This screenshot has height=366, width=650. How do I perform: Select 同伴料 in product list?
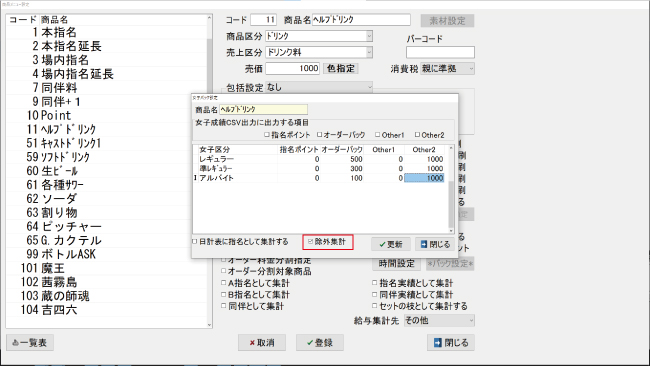point(107,88)
